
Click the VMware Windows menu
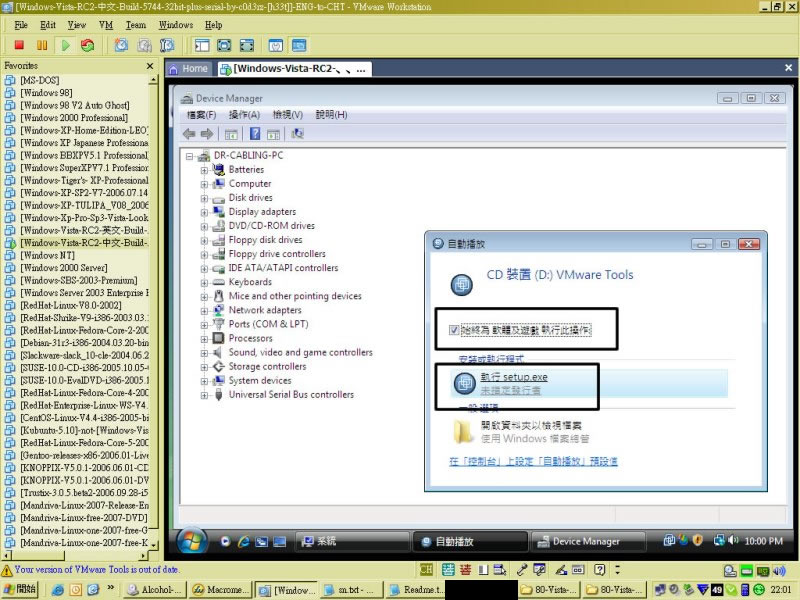click(176, 25)
